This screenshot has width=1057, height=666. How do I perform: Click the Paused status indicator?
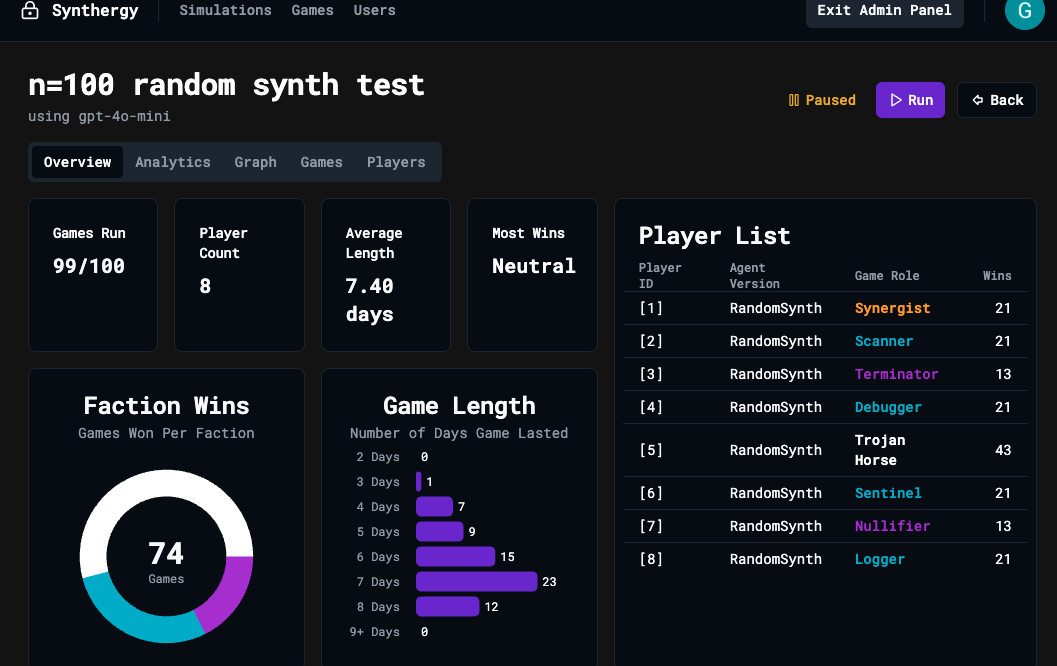coord(822,100)
